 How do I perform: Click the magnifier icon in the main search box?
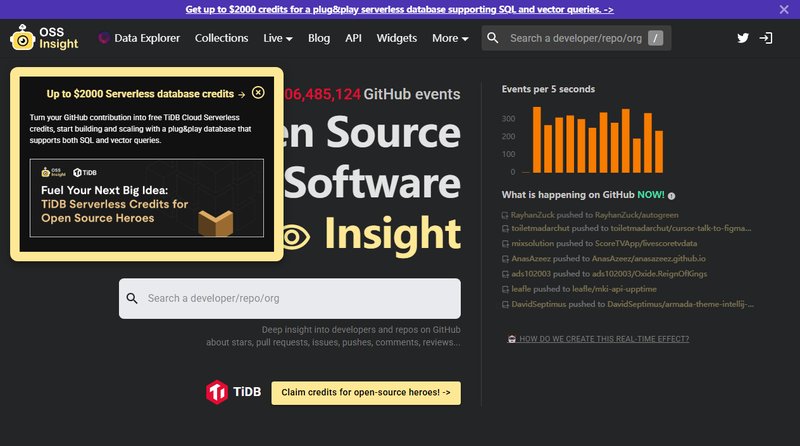[132, 299]
